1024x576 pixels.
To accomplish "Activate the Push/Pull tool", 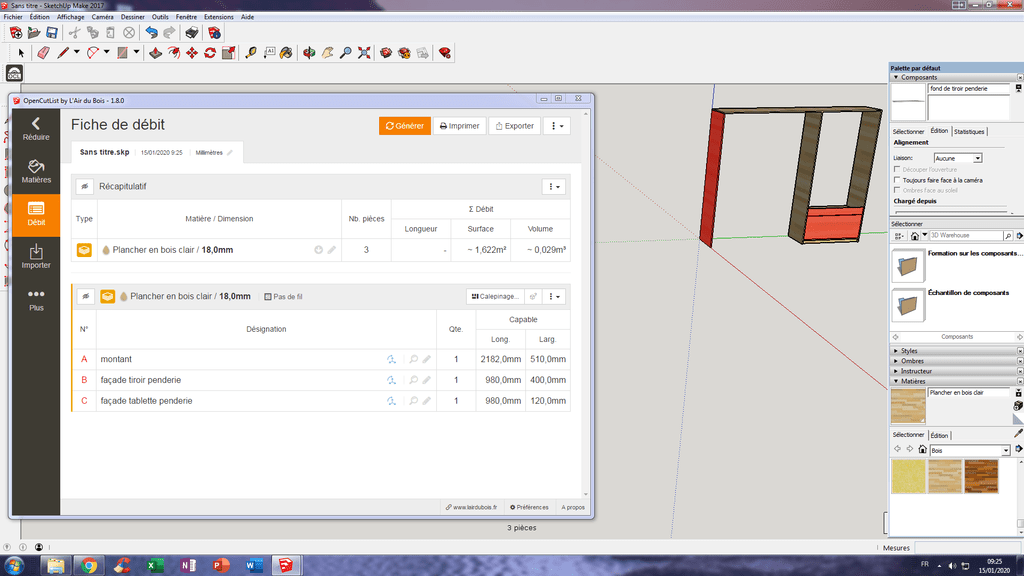I will pos(155,53).
